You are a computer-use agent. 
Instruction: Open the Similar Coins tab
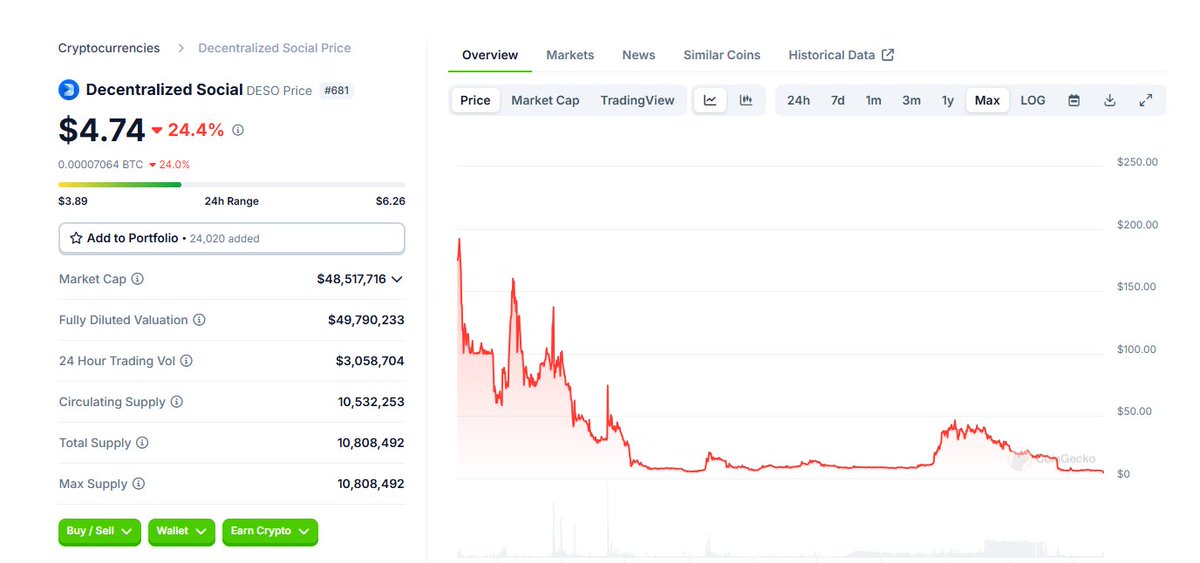(722, 55)
